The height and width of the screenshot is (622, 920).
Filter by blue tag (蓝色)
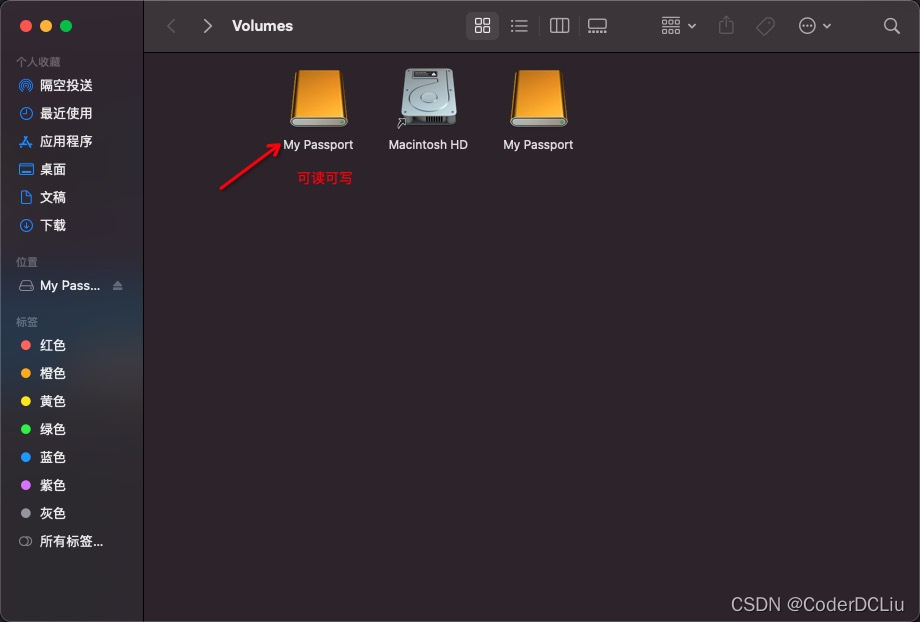[43, 457]
